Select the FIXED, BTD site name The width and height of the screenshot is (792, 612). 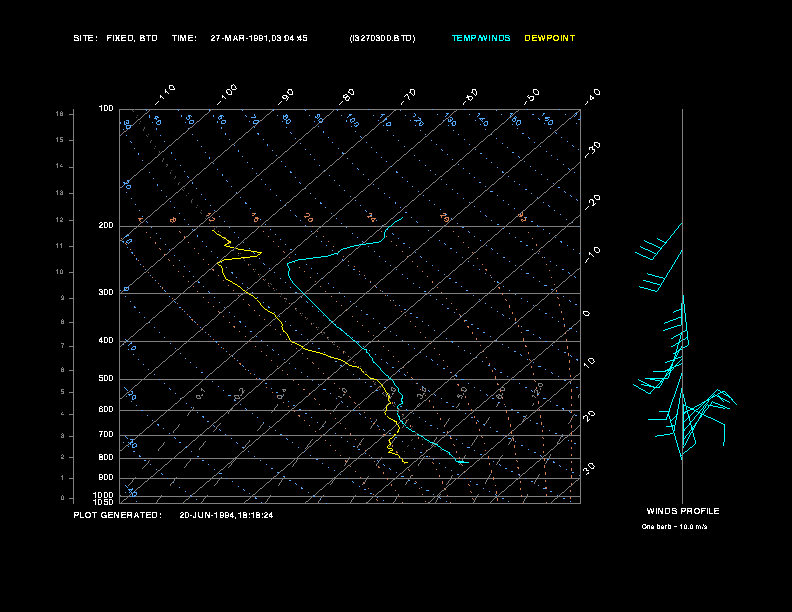(132, 38)
